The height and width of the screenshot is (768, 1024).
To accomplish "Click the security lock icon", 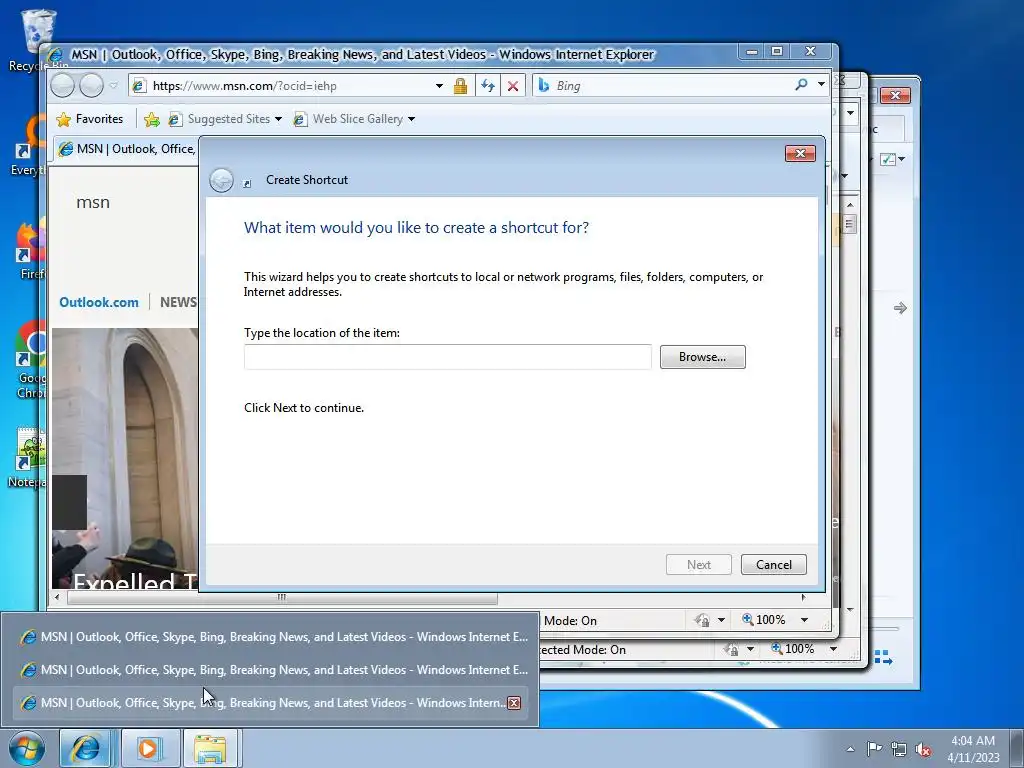I will [x=460, y=86].
